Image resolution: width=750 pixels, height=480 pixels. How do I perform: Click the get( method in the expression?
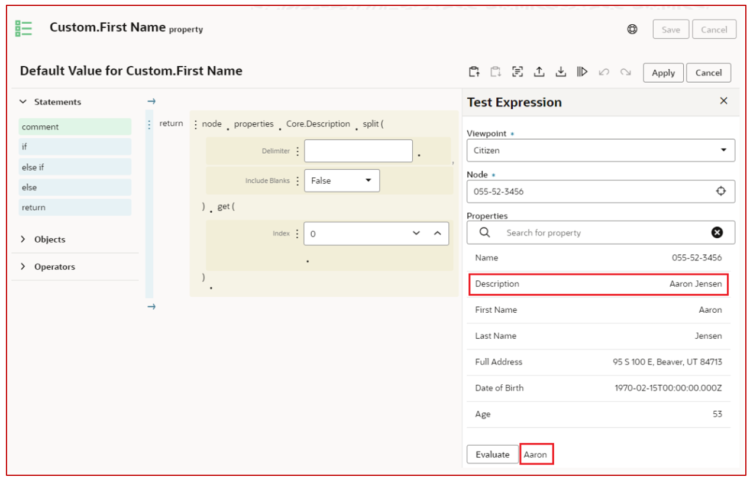pyautogui.click(x=226, y=207)
